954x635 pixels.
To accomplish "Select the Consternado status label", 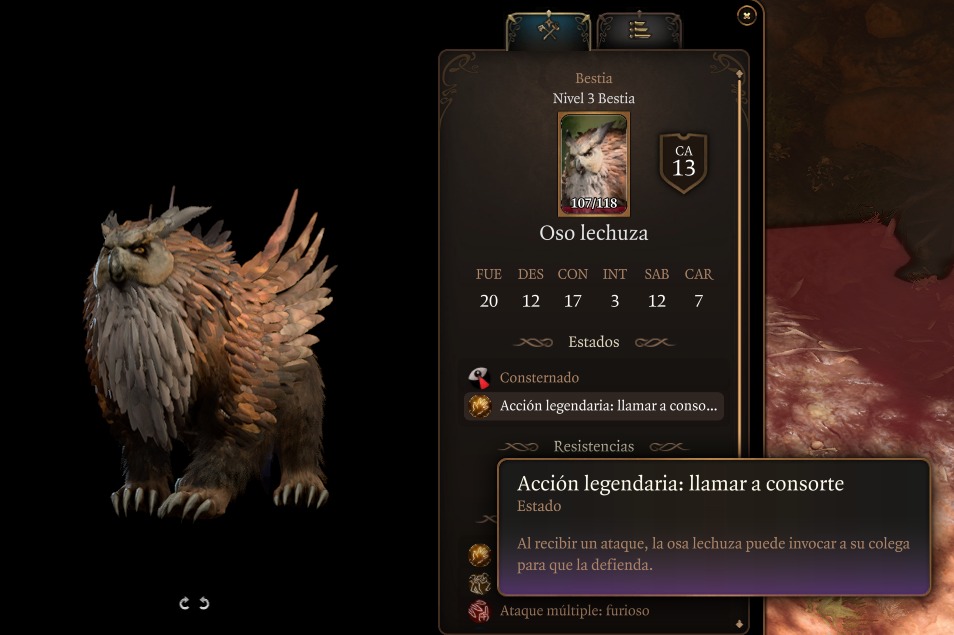I will point(539,378).
